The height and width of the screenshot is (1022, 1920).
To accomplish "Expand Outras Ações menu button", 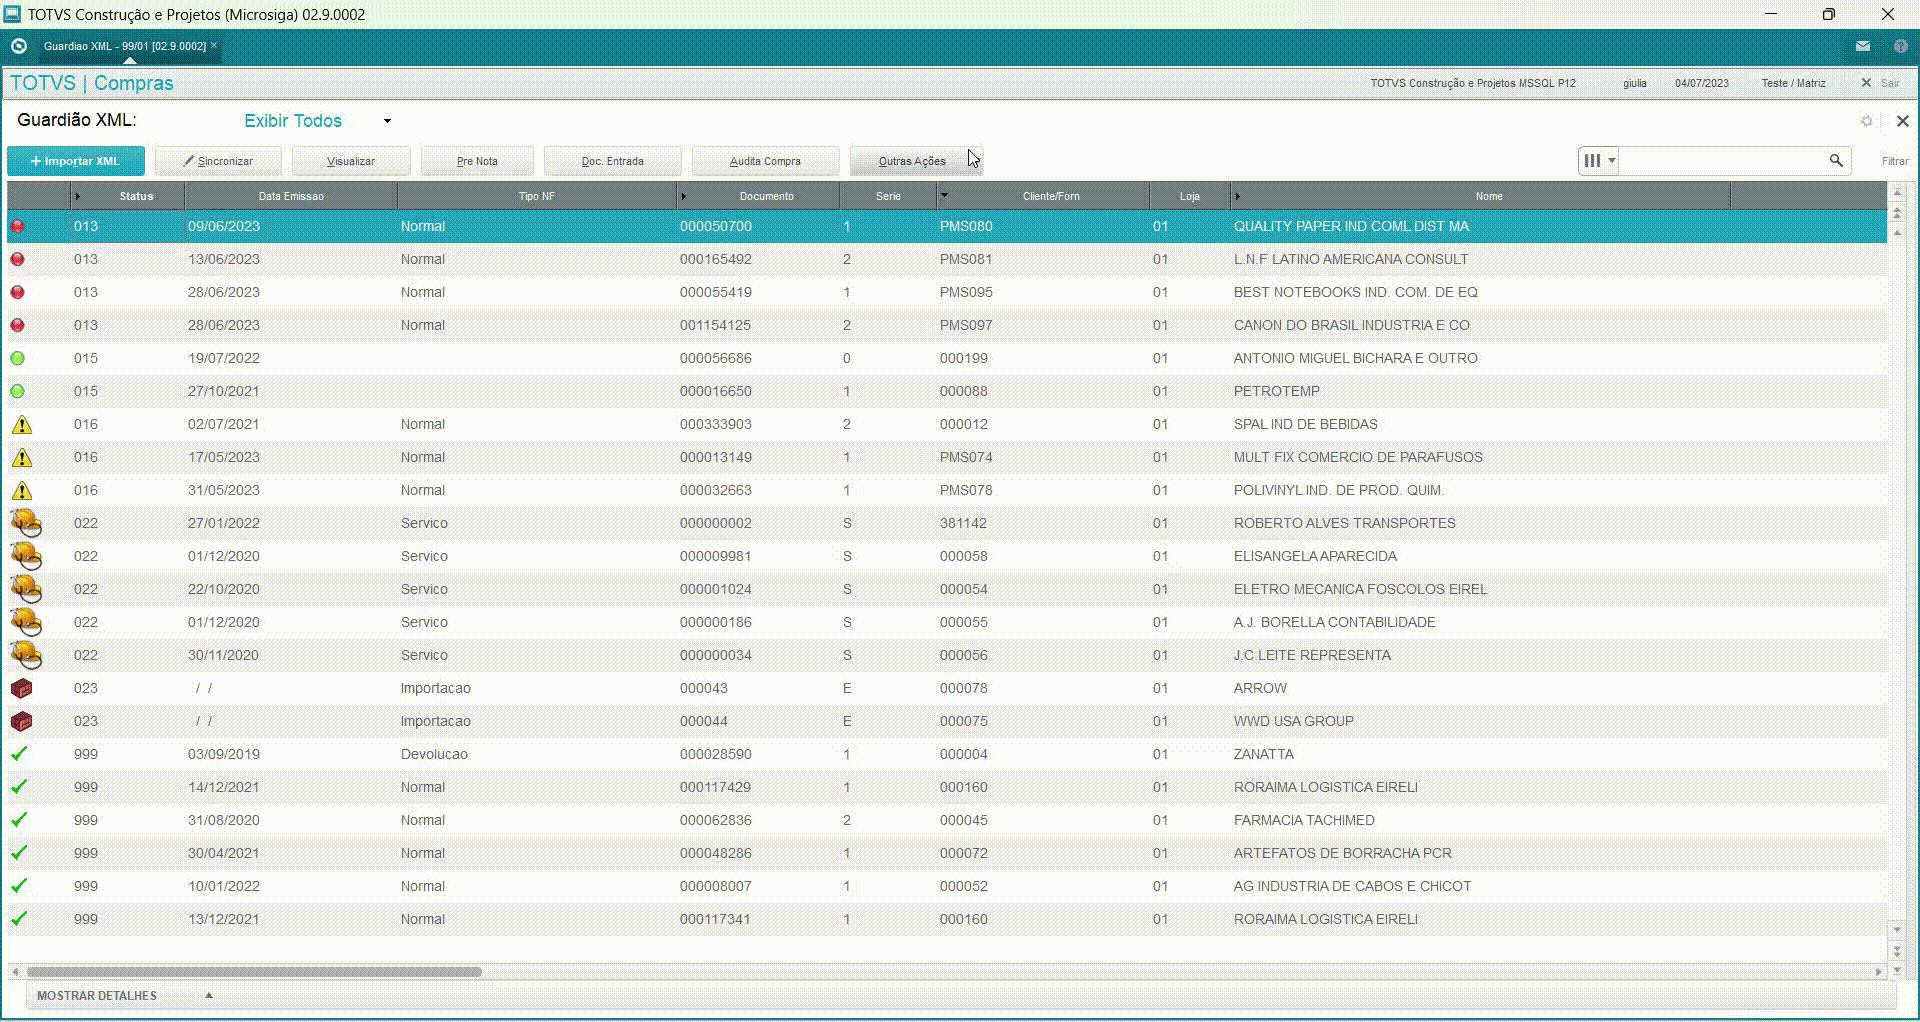I will pos(916,161).
